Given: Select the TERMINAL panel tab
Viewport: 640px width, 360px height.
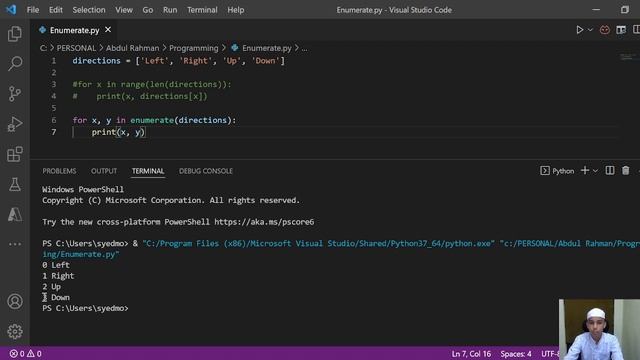Looking at the screenshot, I should 148,171.
